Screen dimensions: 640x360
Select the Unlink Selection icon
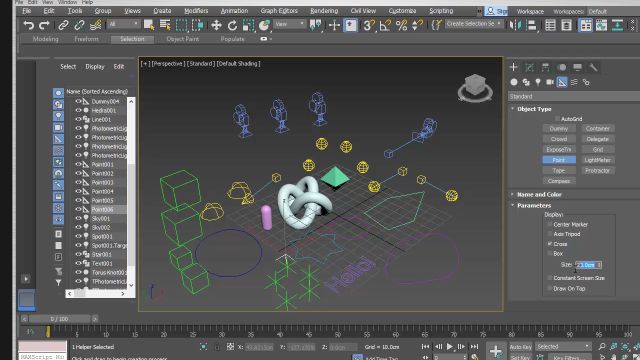pyautogui.click(x=79, y=25)
